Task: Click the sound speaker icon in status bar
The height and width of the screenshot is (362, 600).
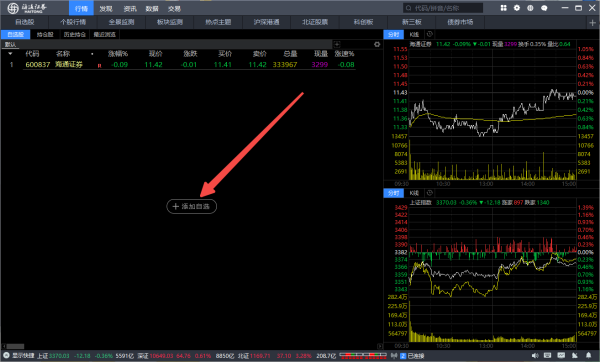Action: (535, 356)
